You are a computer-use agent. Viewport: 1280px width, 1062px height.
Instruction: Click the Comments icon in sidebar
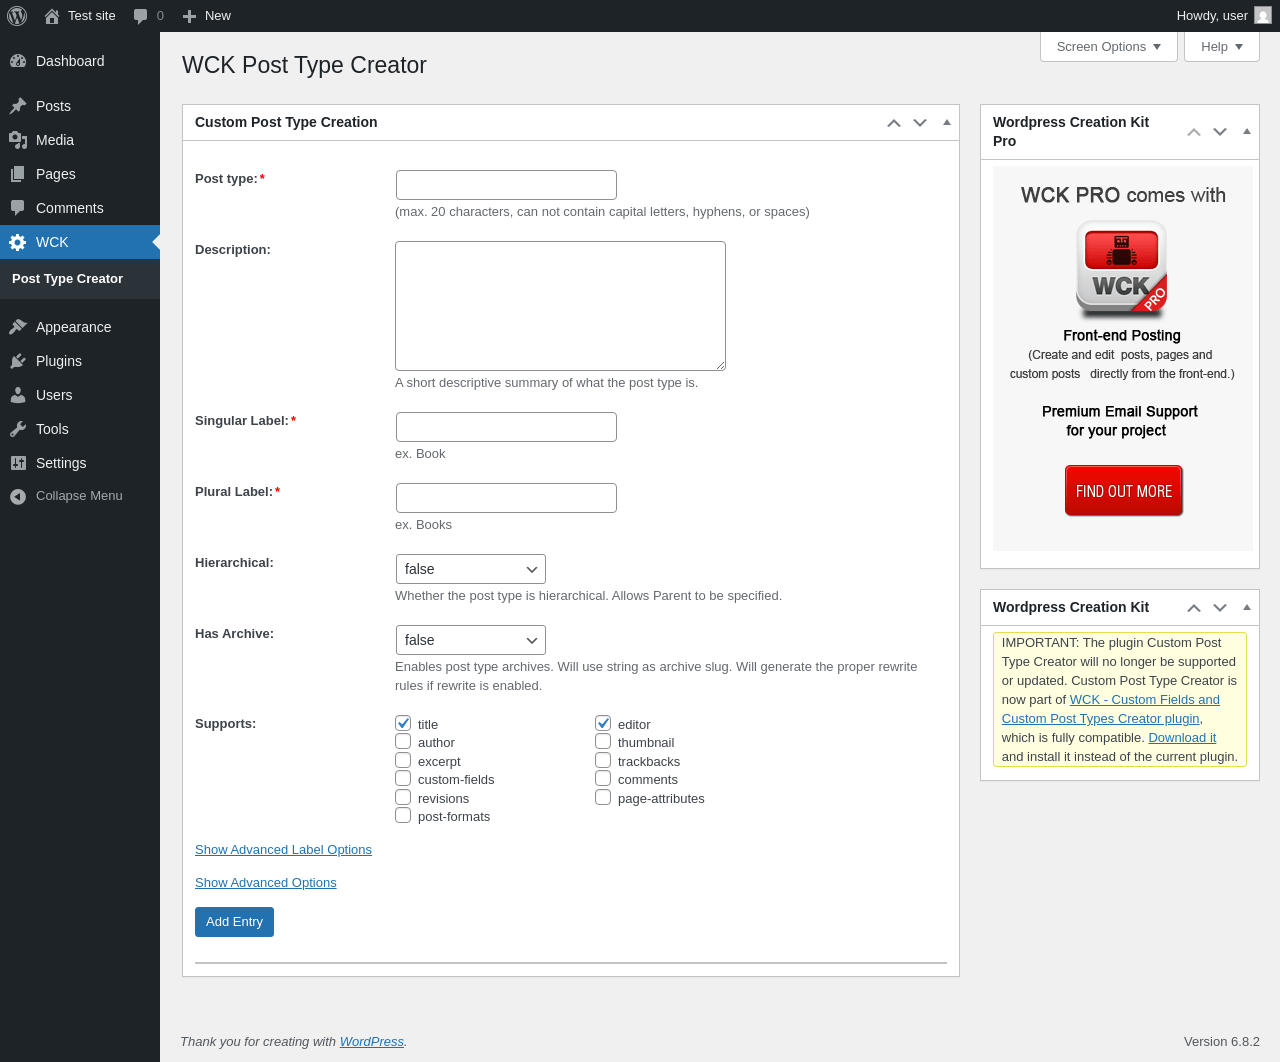(x=18, y=208)
